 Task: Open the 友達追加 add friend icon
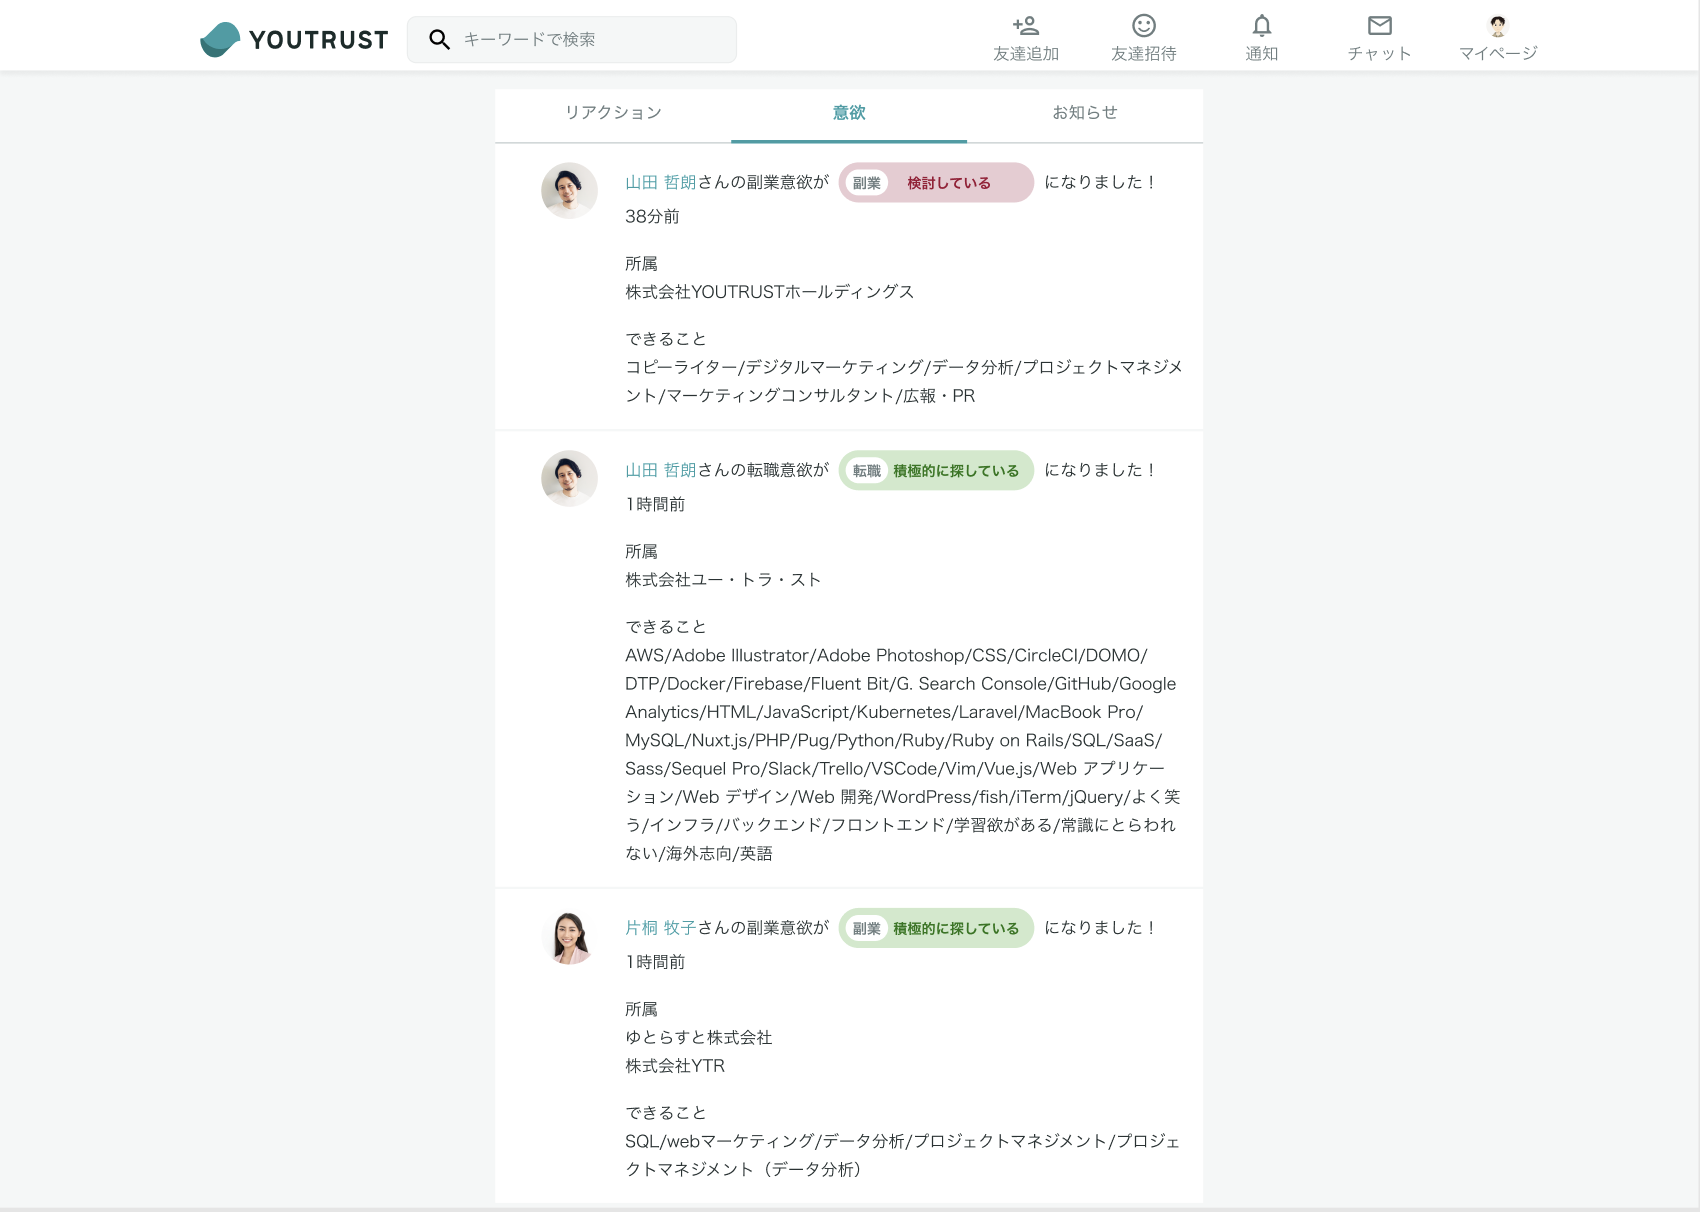point(1026,26)
